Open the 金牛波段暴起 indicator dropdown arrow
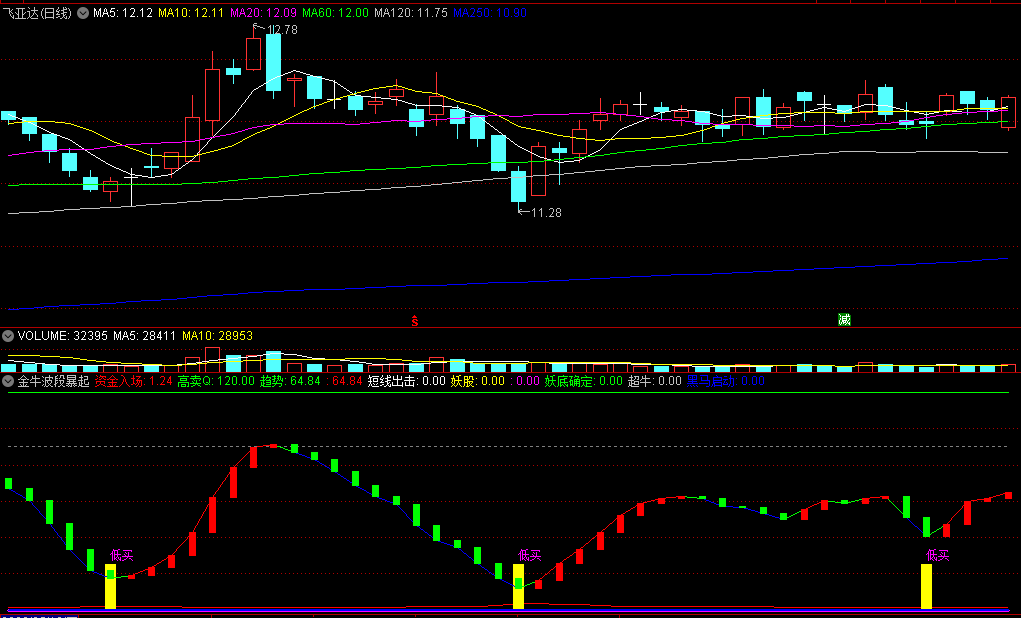Viewport: 1021px width, 618px height. click(x=8, y=381)
